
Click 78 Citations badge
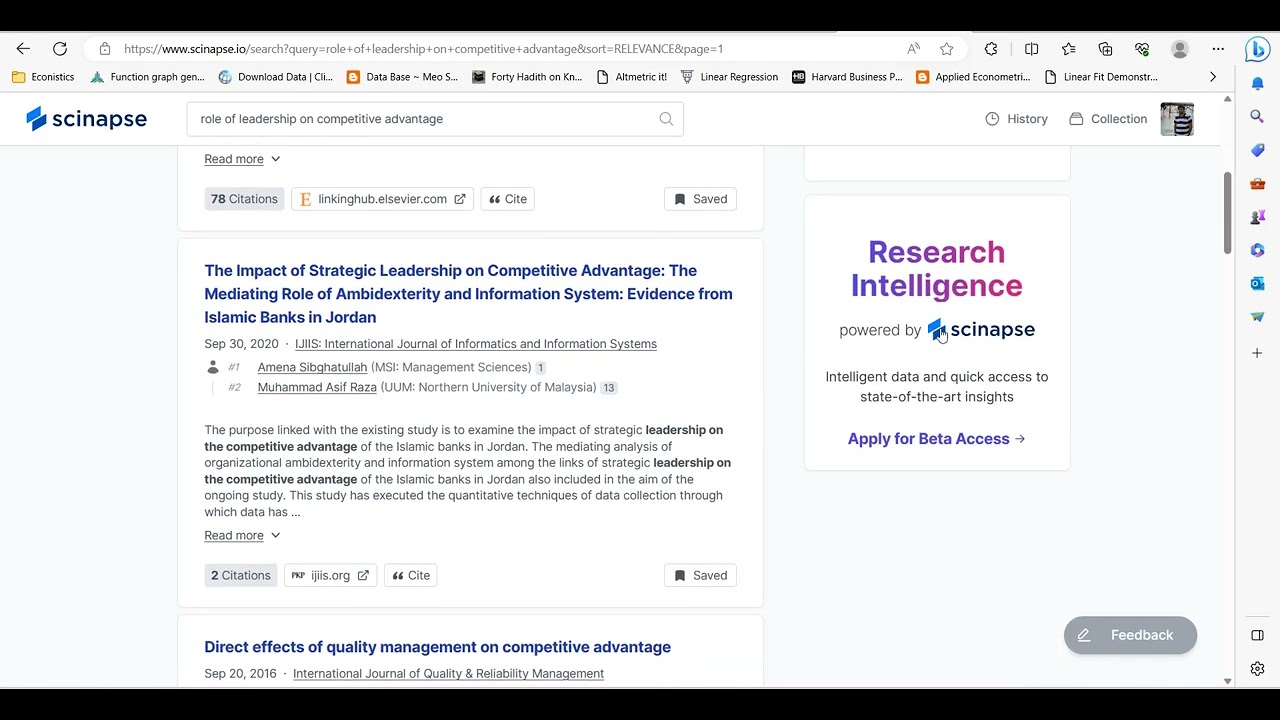tap(244, 199)
